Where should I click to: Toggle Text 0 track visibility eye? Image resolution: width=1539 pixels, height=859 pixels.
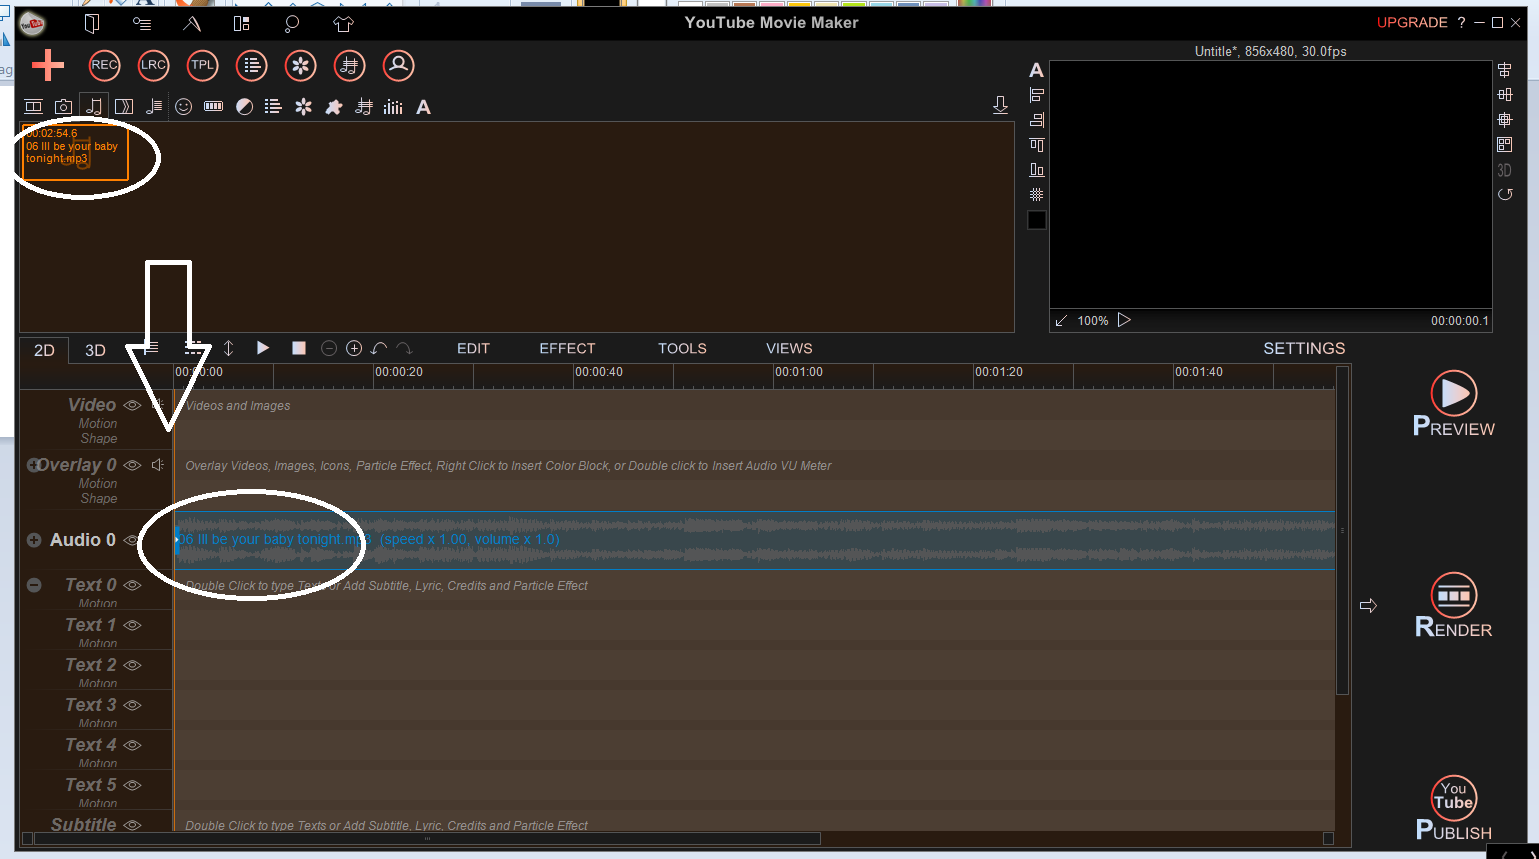coord(132,585)
